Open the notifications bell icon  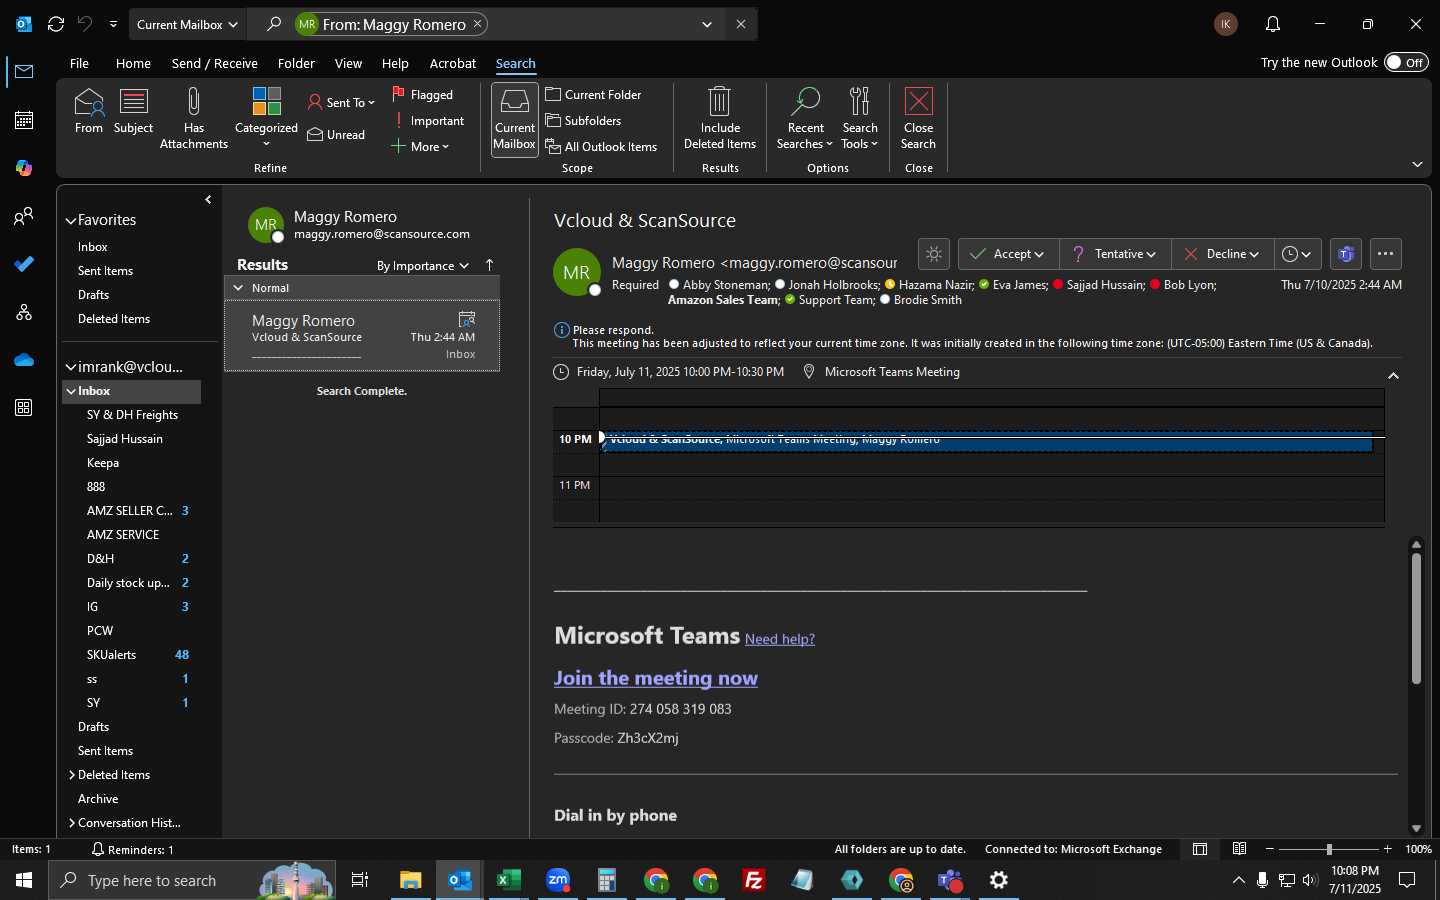point(1273,24)
